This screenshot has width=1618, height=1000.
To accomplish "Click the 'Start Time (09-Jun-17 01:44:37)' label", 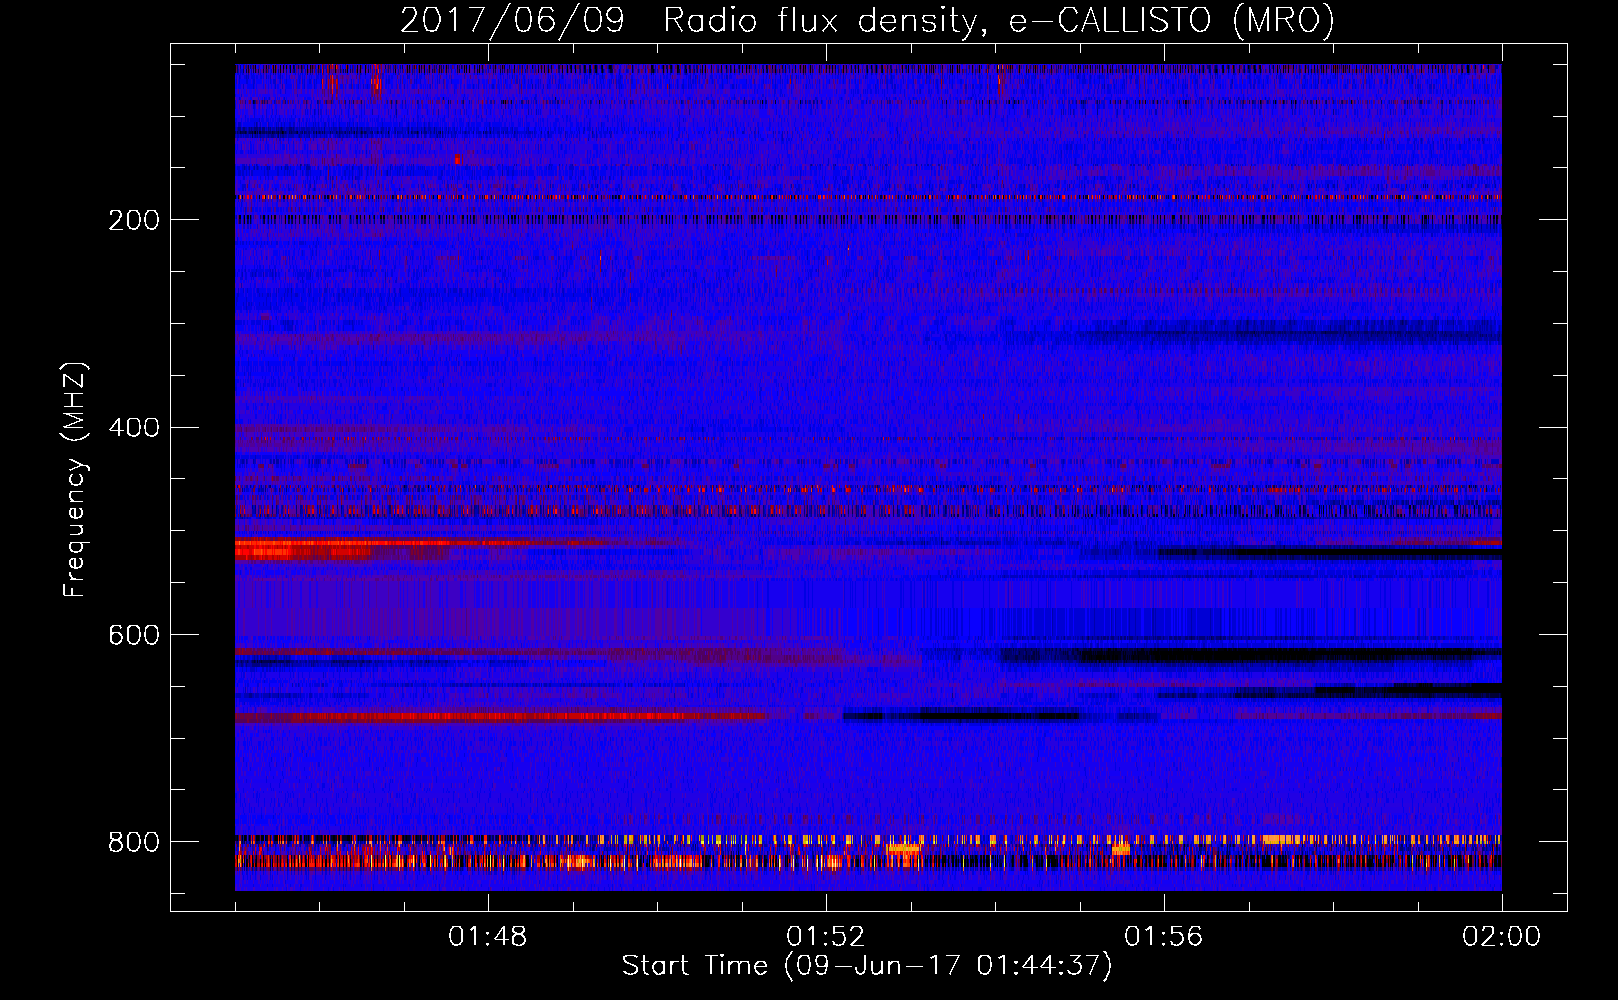I will point(867,966).
